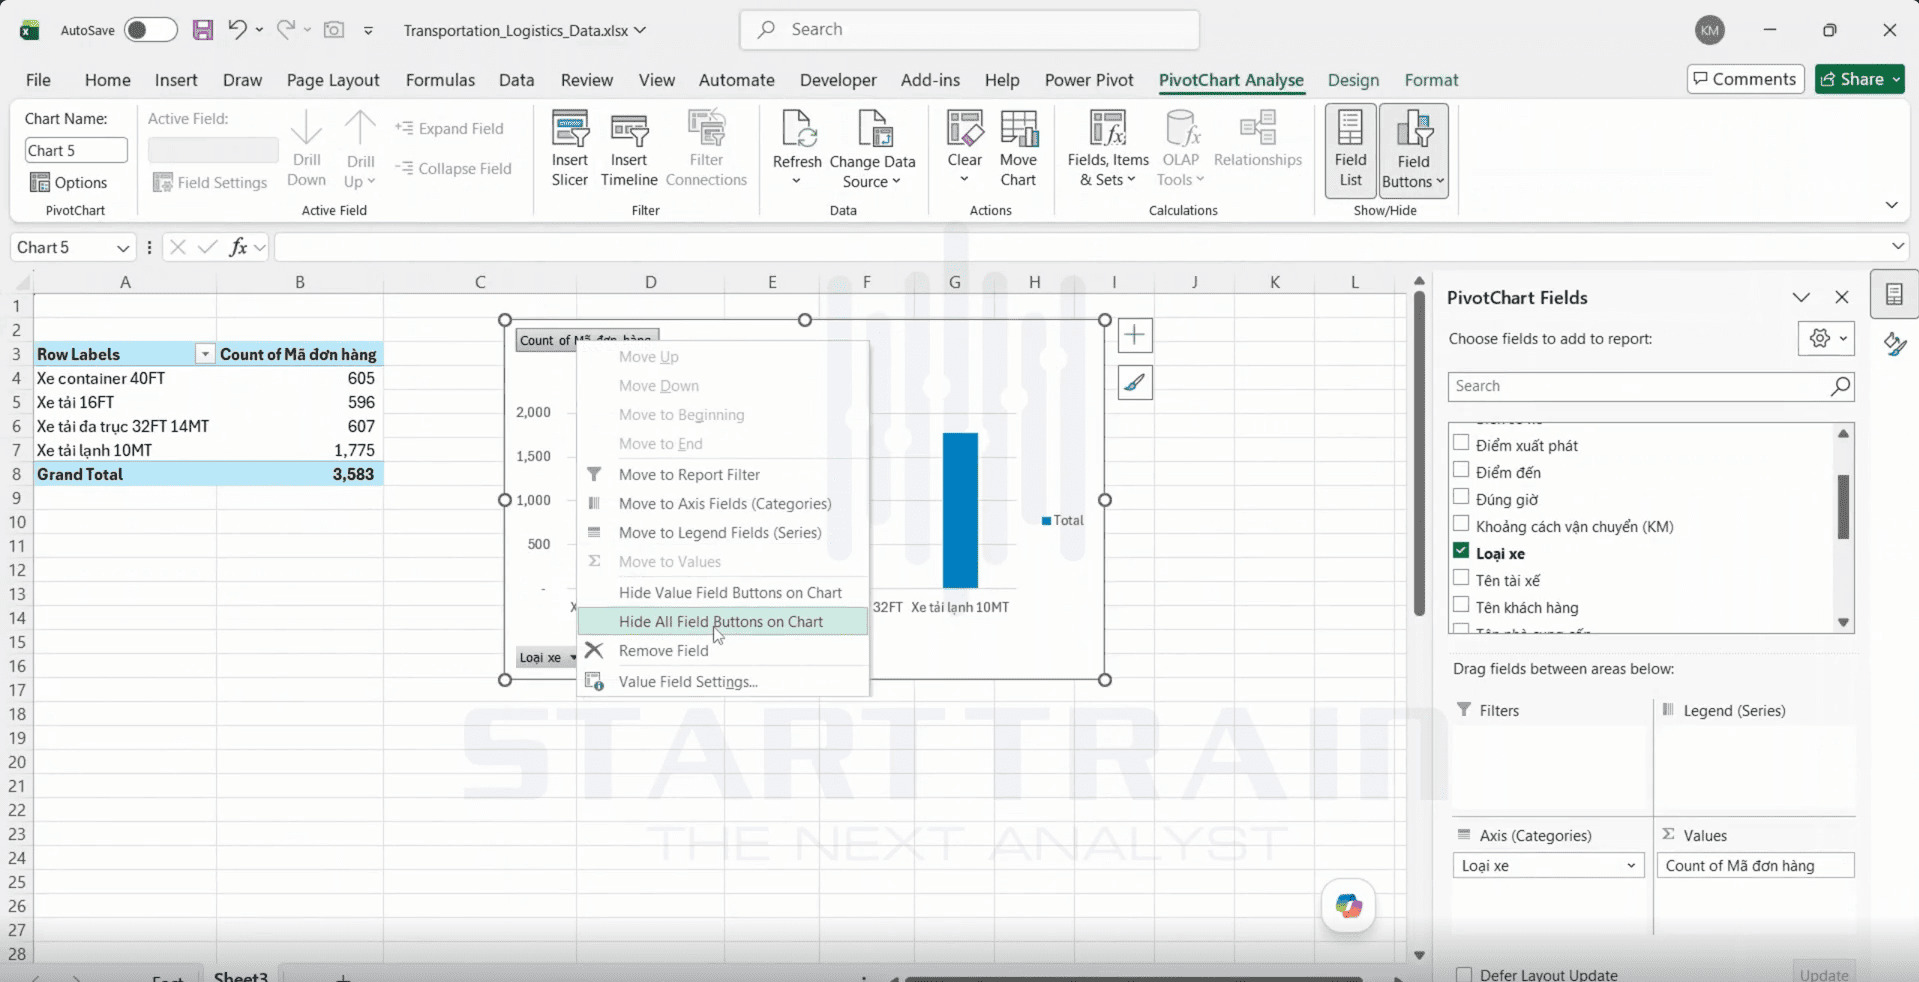The image size is (1919, 982).
Task: Open the Comments button
Action: click(x=1745, y=79)
